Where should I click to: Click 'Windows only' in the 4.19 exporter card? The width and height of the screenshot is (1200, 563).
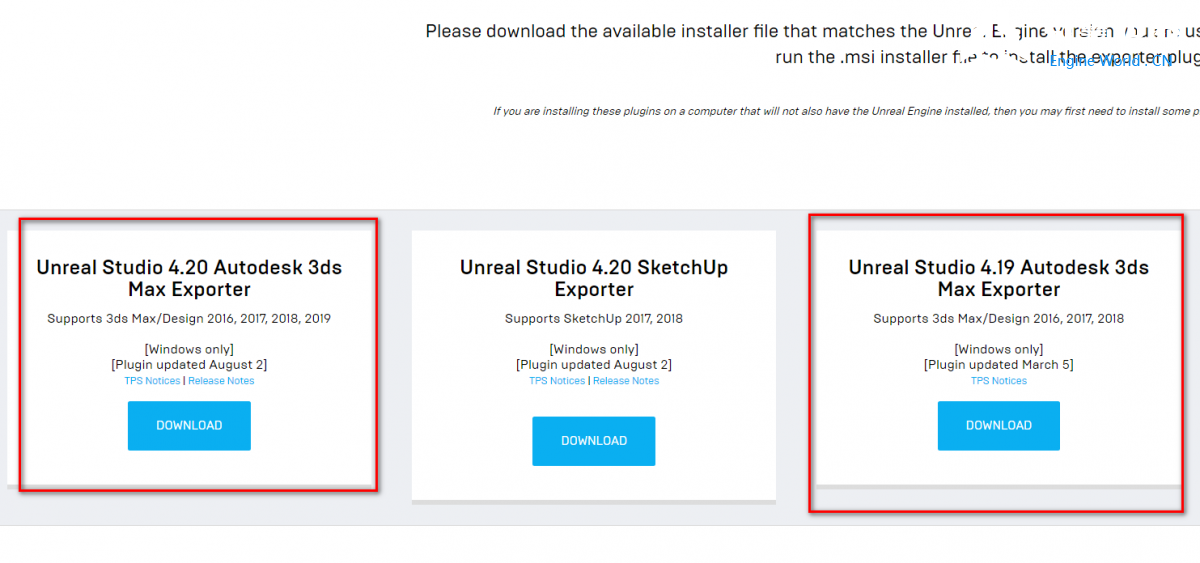[x=998, y=349]
